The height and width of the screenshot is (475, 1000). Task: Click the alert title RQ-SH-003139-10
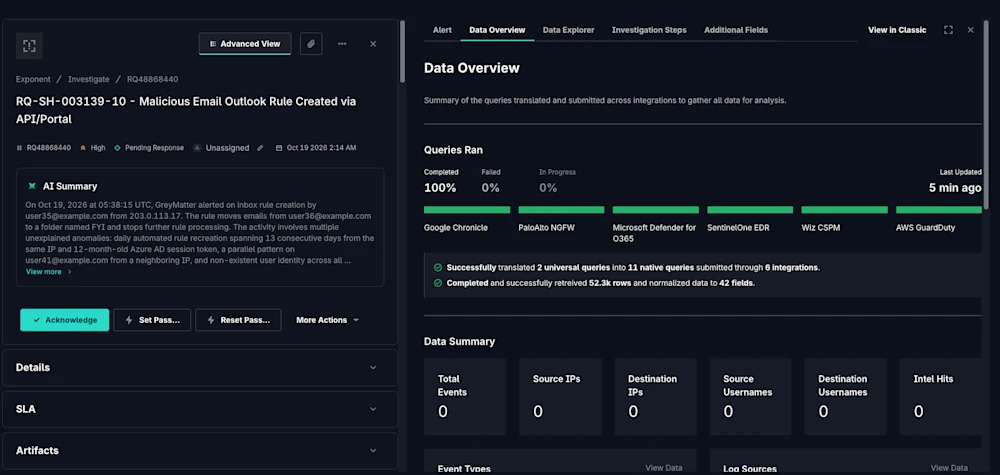(x=186, y=110)
